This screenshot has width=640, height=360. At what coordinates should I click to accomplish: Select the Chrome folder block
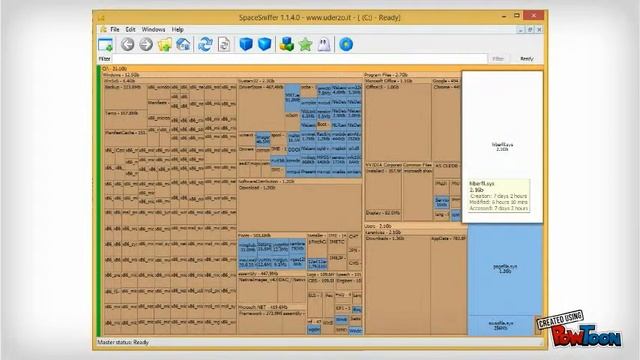pos(447,122)
